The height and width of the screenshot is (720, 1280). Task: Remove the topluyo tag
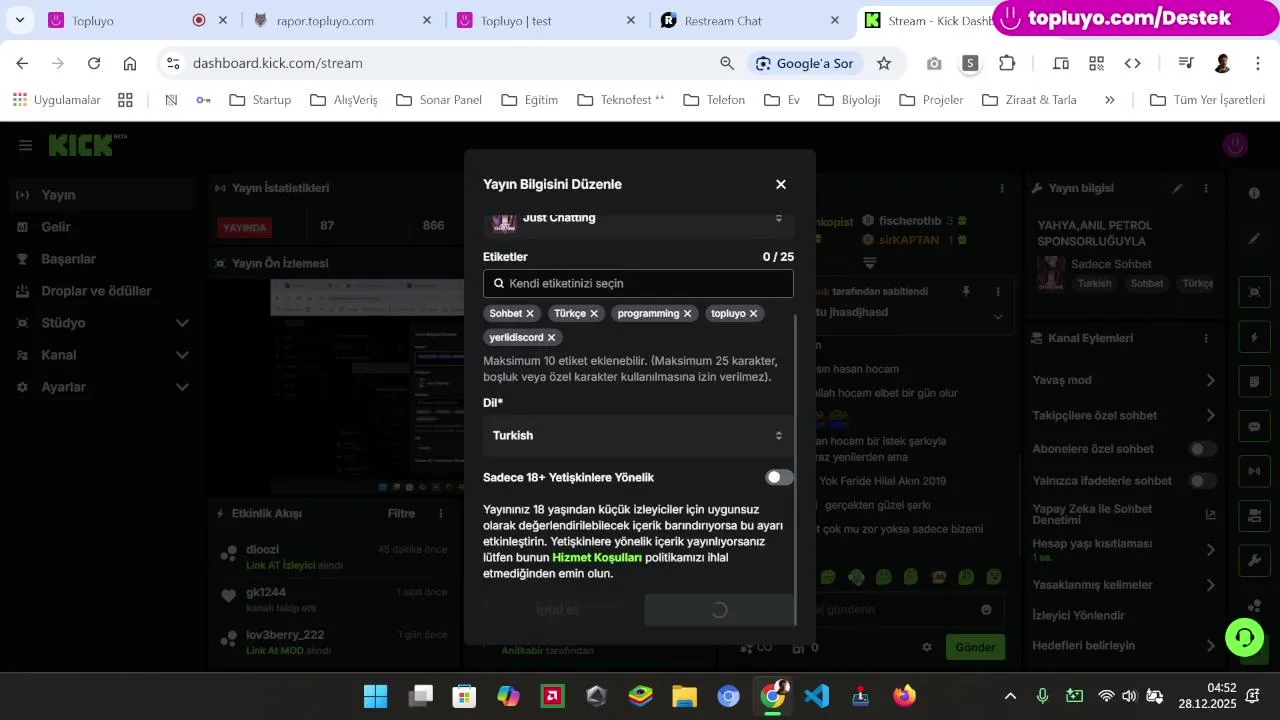click(754, 313)
